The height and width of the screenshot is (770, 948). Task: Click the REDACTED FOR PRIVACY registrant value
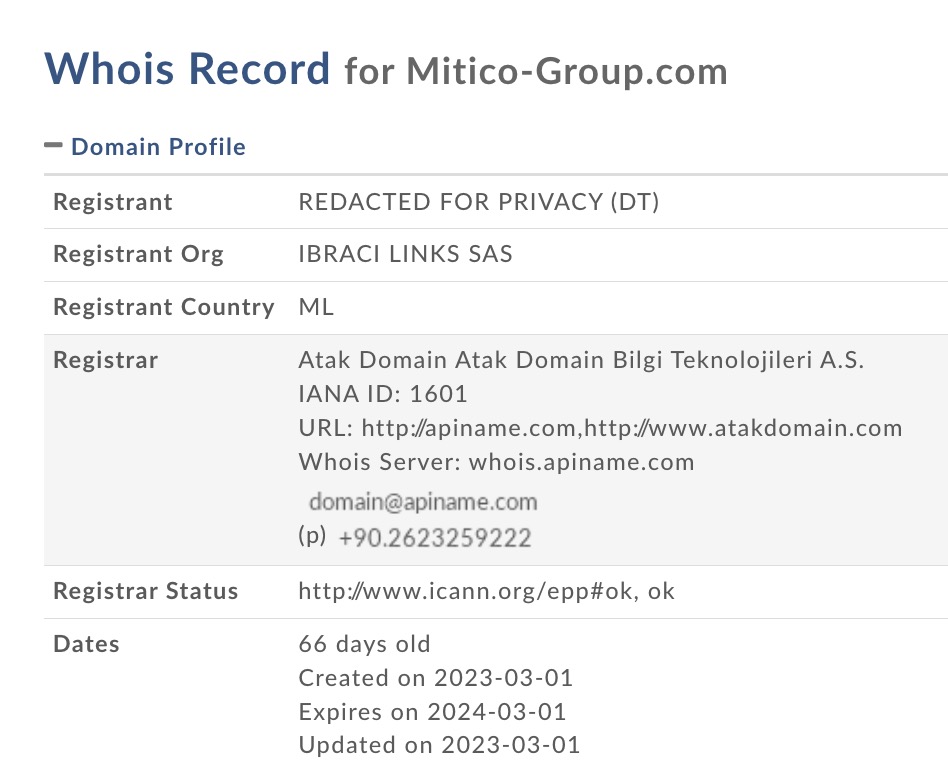click(479, 202)
